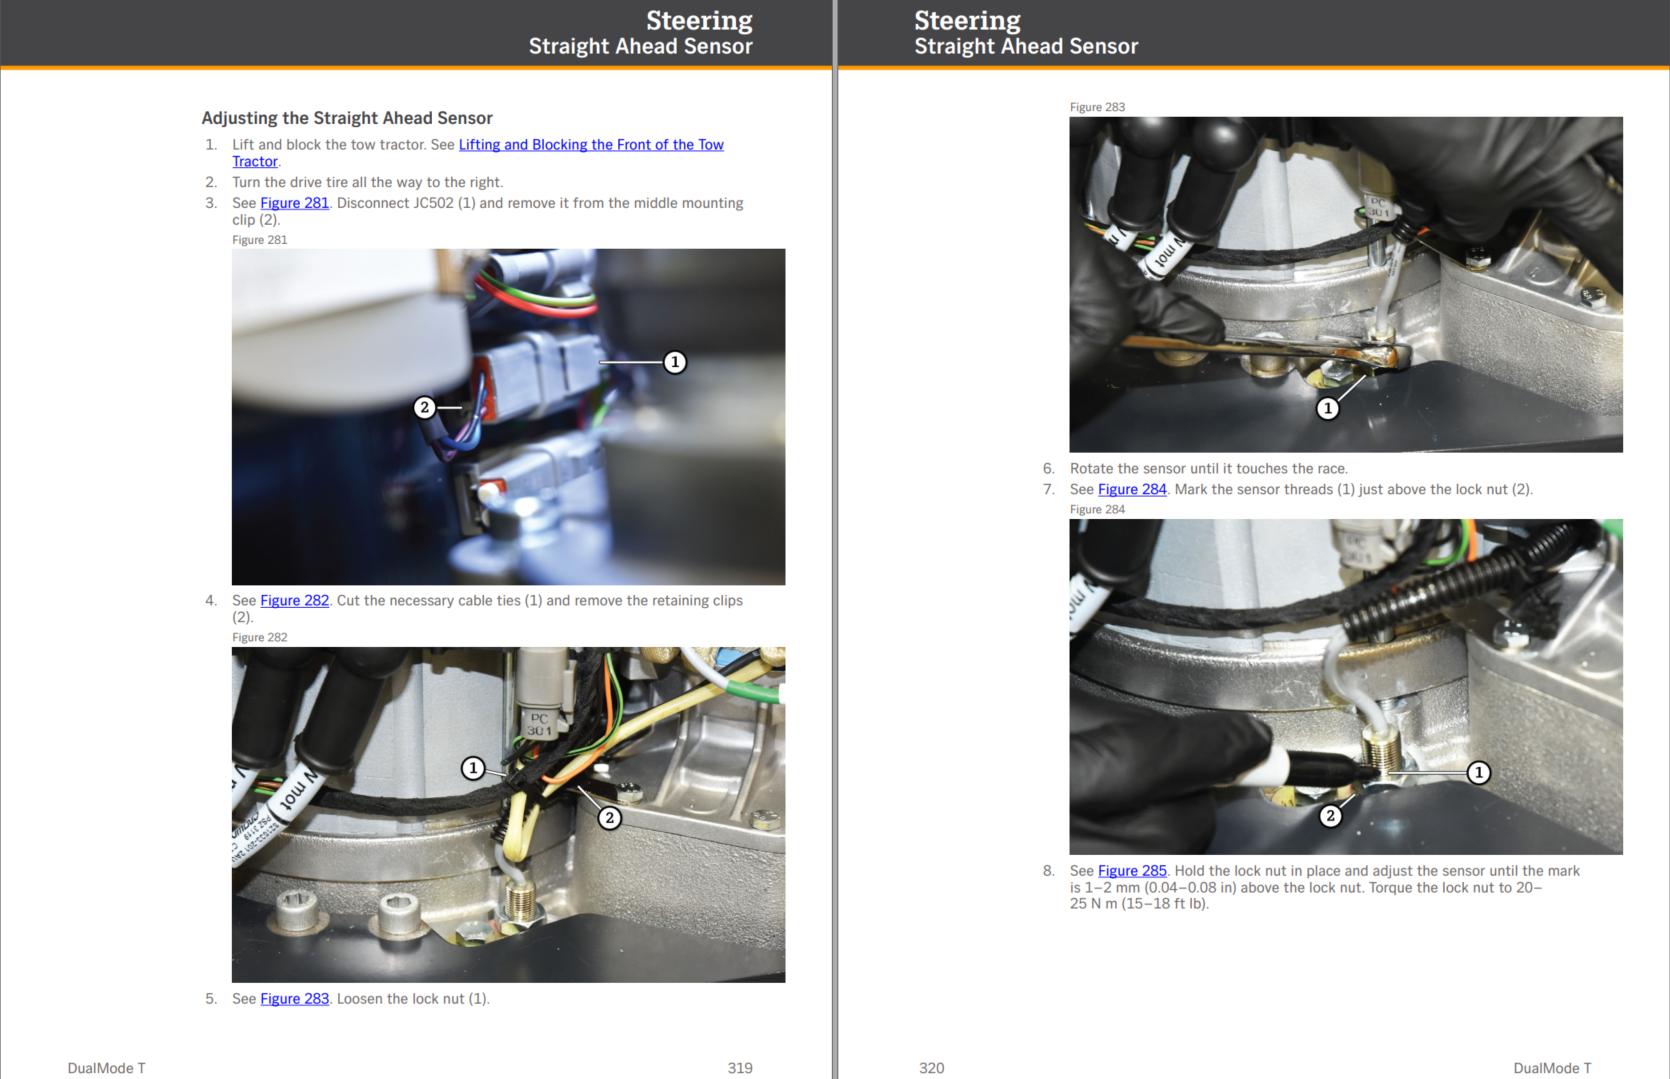The image size is (1670, 1079).
Task: Click page number 320 in the footer
Action: [931, 1068]
